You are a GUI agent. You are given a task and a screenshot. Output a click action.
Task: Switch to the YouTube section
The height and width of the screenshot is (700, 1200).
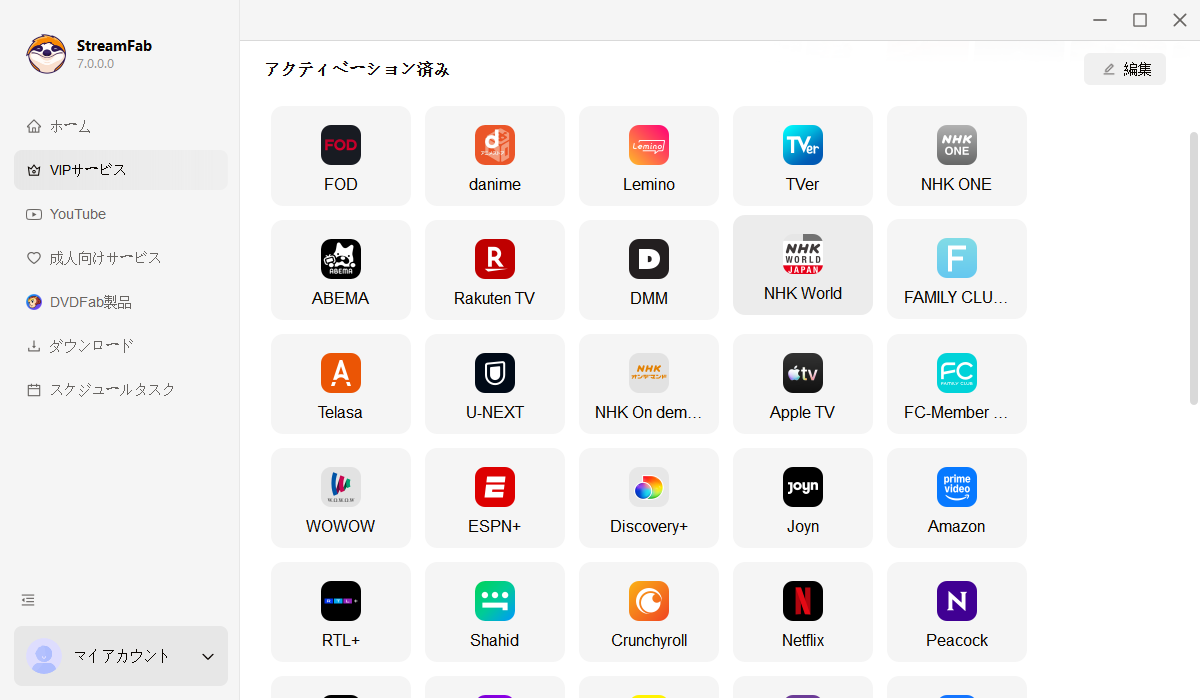click(75, 213)
